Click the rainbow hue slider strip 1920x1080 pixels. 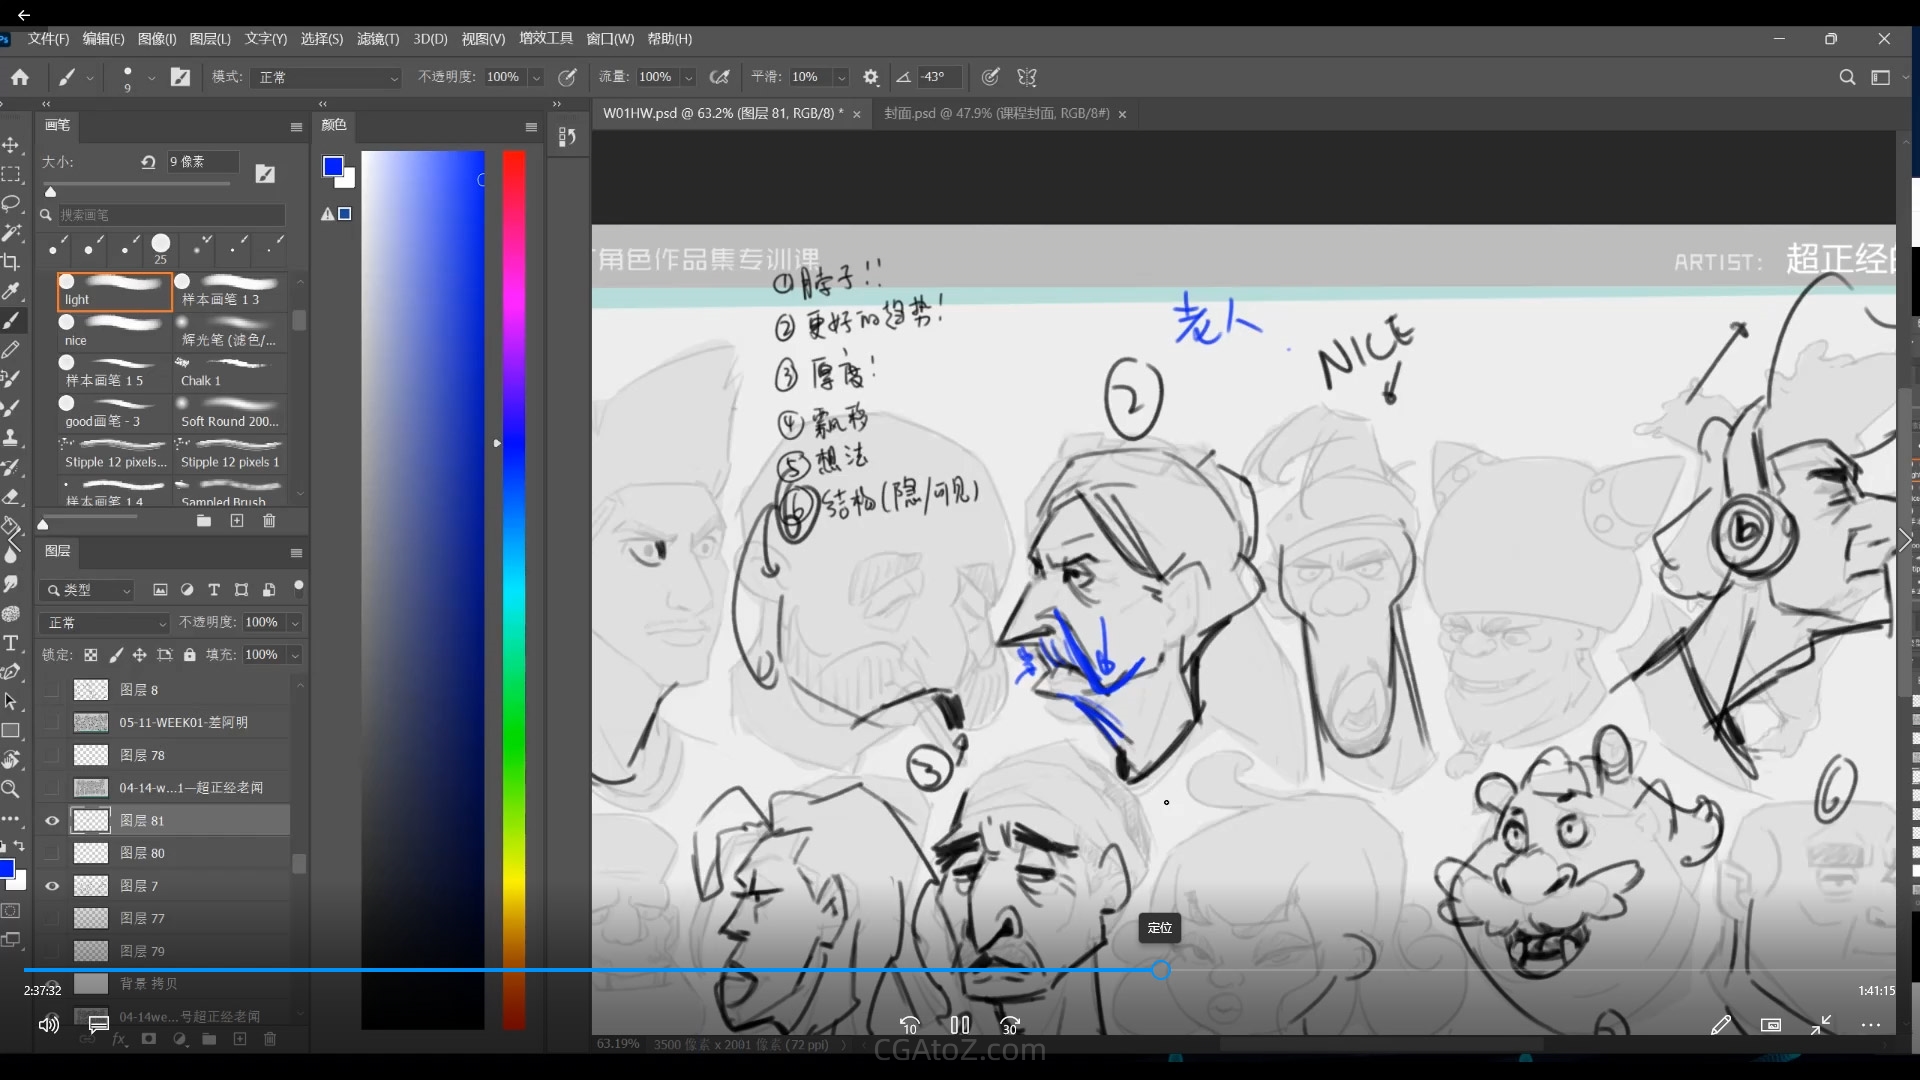514,590
